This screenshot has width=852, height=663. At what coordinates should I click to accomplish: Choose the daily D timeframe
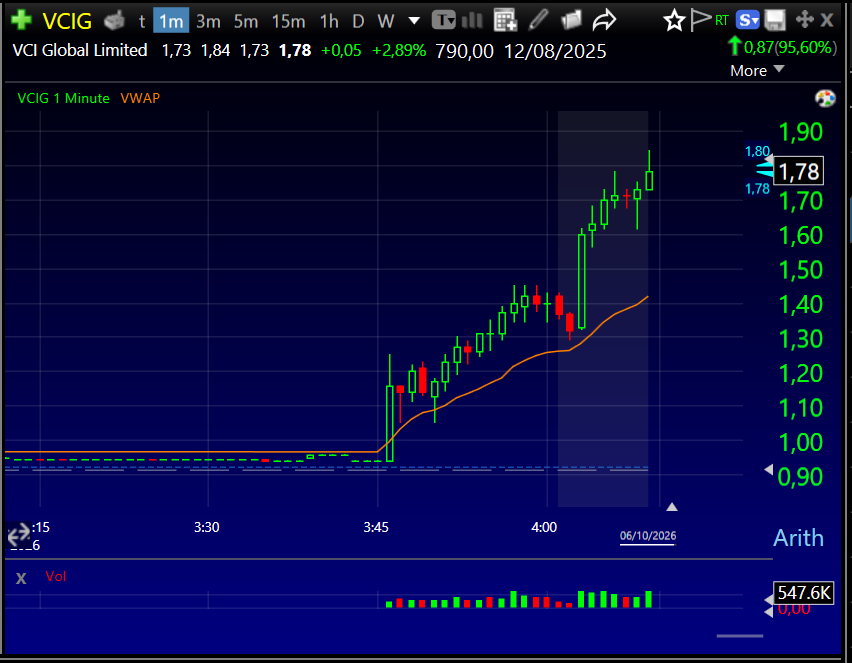(358, 21)
